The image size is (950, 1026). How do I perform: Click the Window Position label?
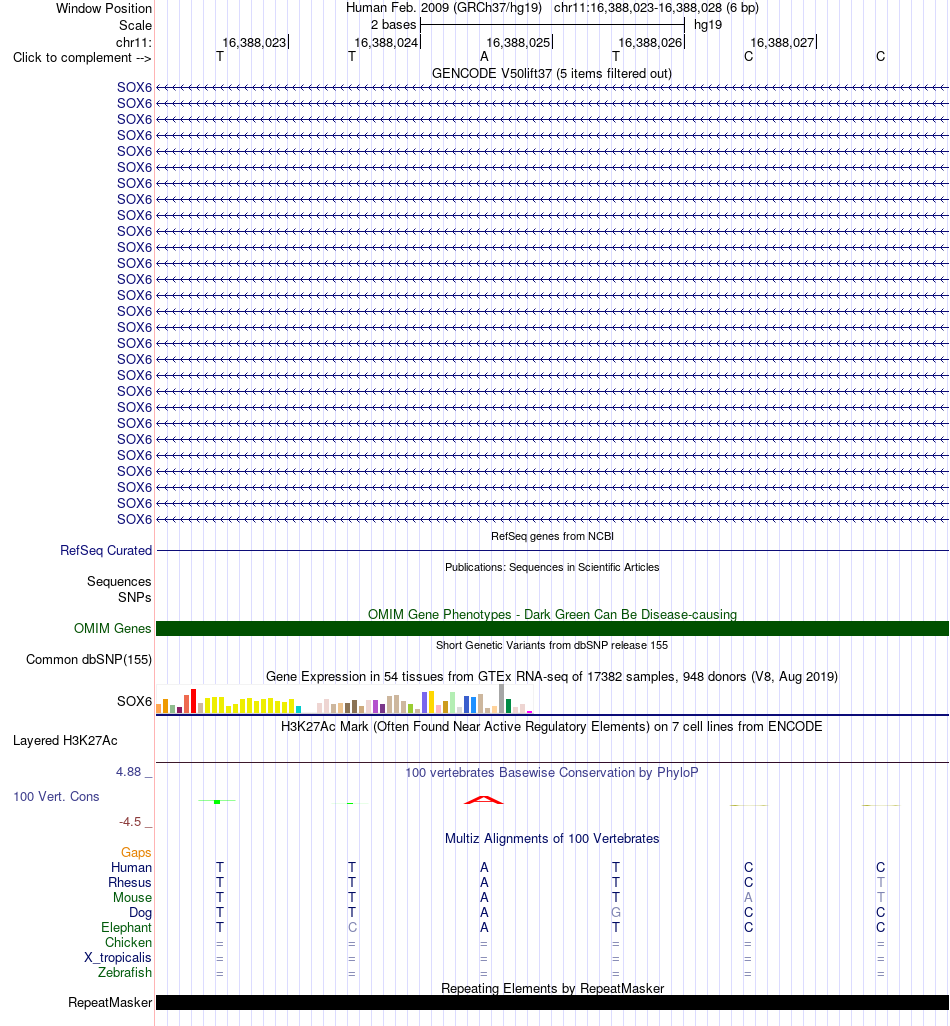[103, 9]
